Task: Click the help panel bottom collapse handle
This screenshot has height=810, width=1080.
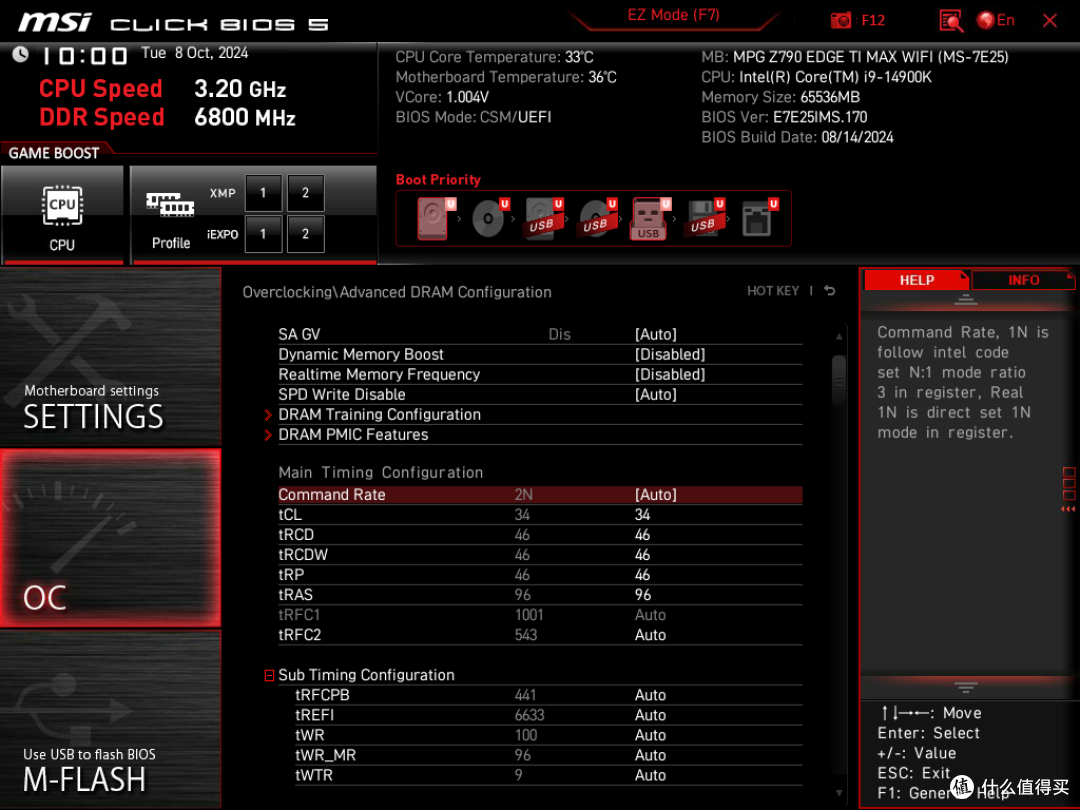Action: point(965,687)
